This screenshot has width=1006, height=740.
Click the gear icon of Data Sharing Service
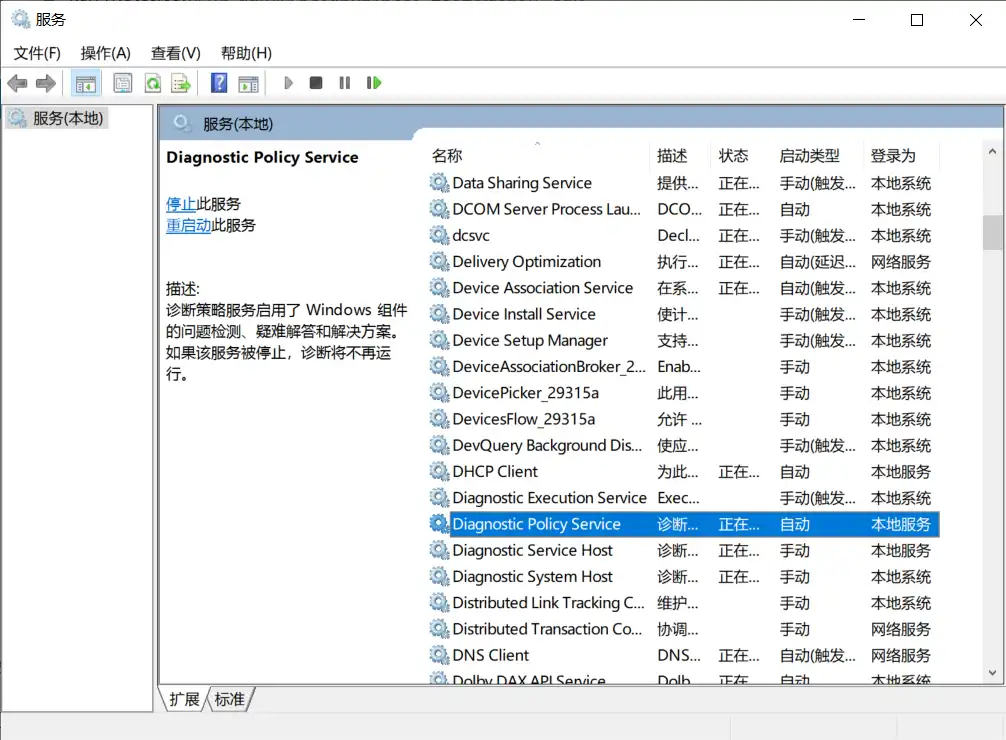point(439,183)
